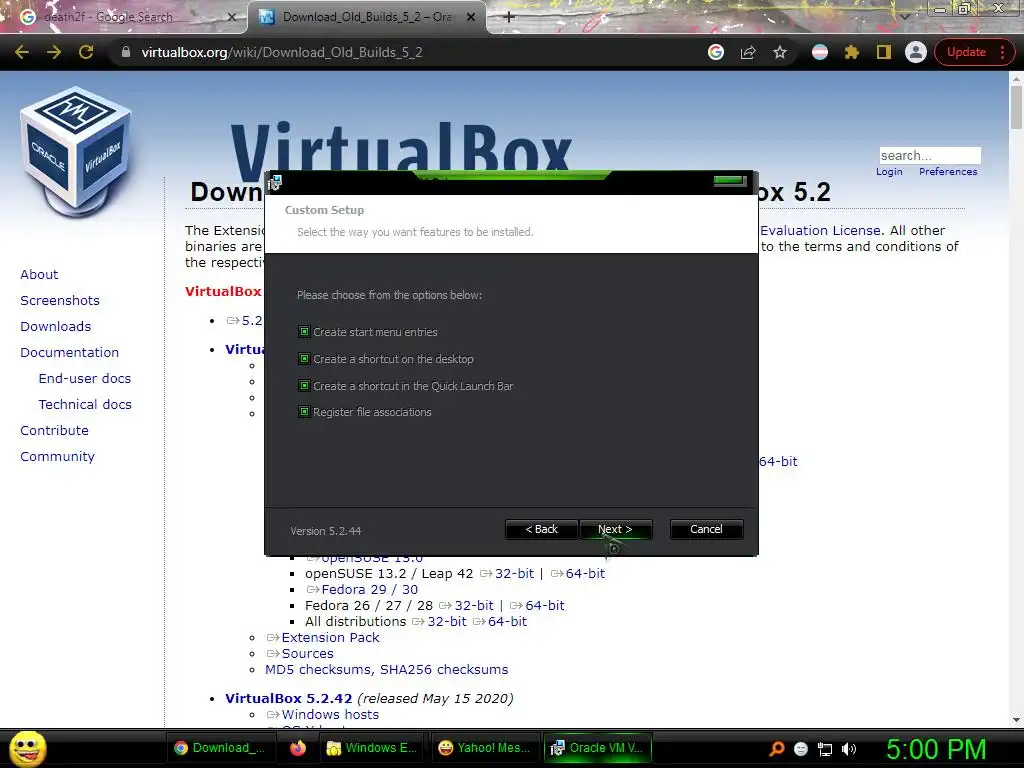Toggle Register file associations checkbox
This screenshot has height=768, width=1024.
[x=304, y=411]
